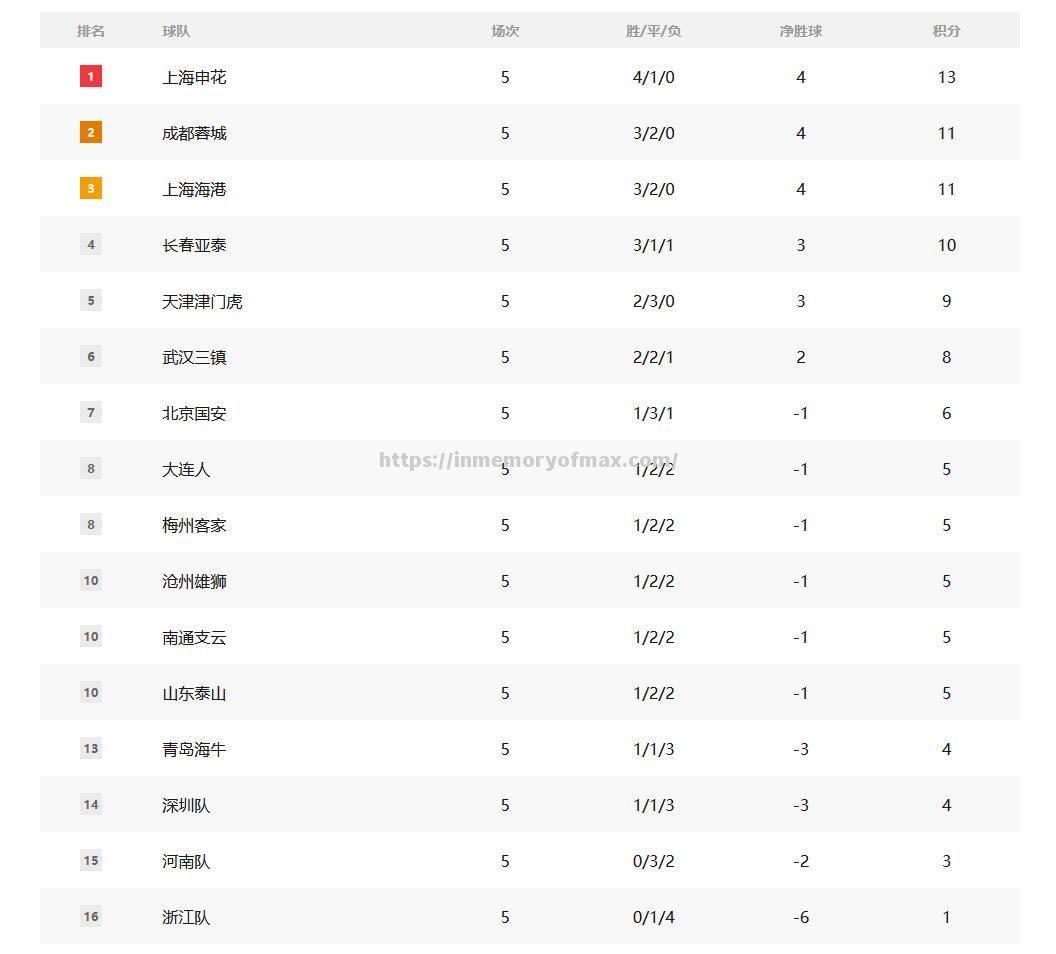Click the orange rank 2 badge

[91, 132]
